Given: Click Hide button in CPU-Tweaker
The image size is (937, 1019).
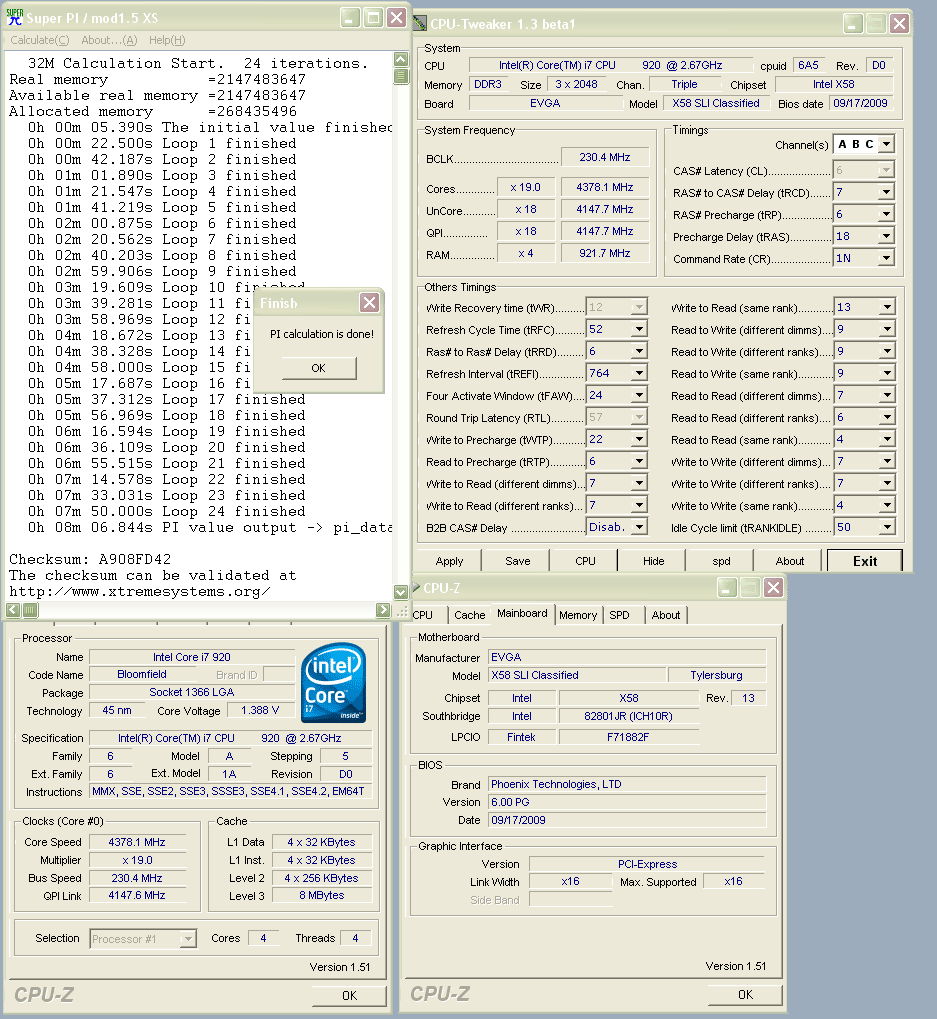Looking at the screenshot, I should click(654, 561).
